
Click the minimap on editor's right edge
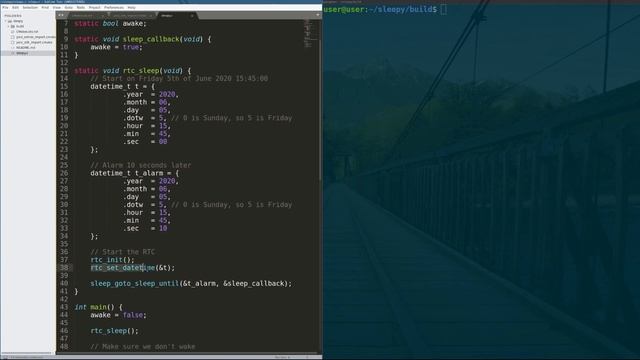[310, 33]
